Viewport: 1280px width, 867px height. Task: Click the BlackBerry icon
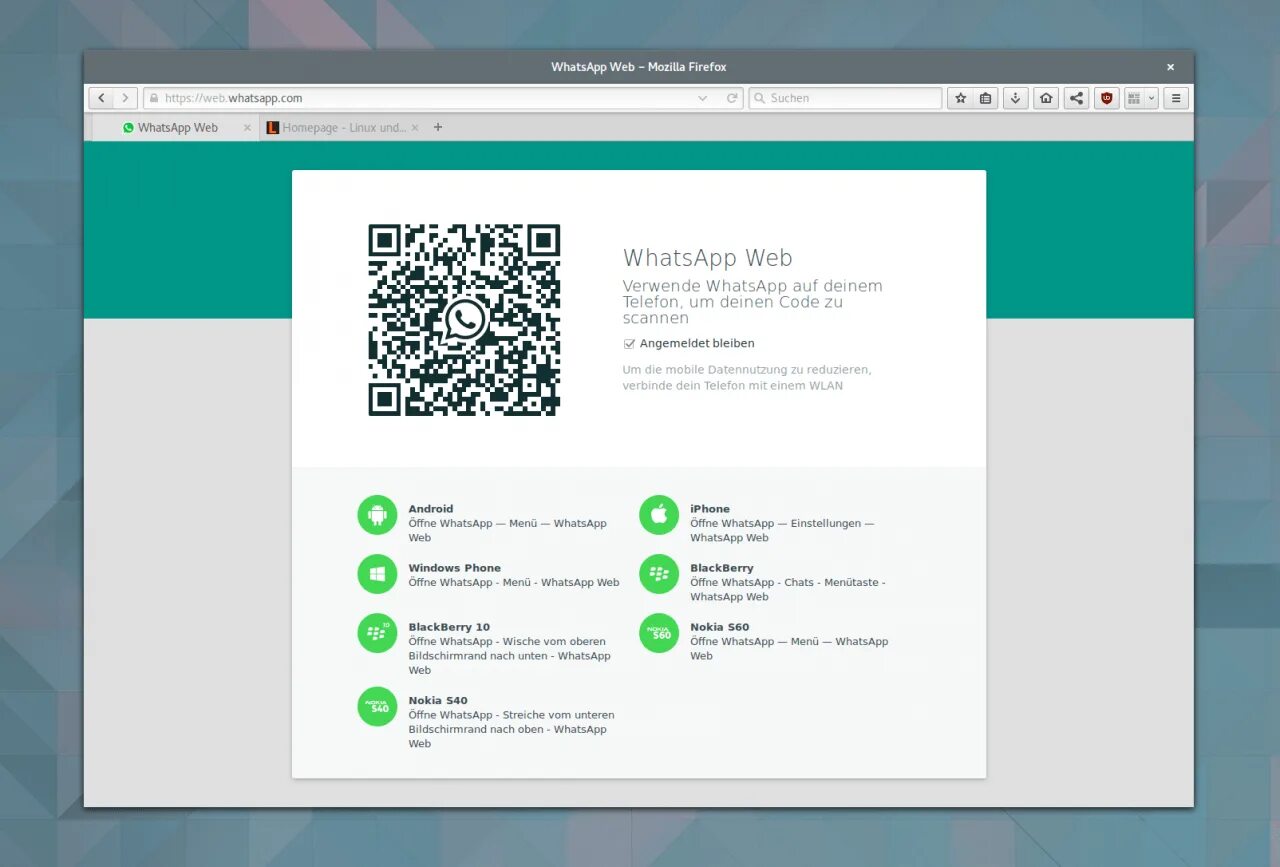pyautogui.click(x=659, y=574)
